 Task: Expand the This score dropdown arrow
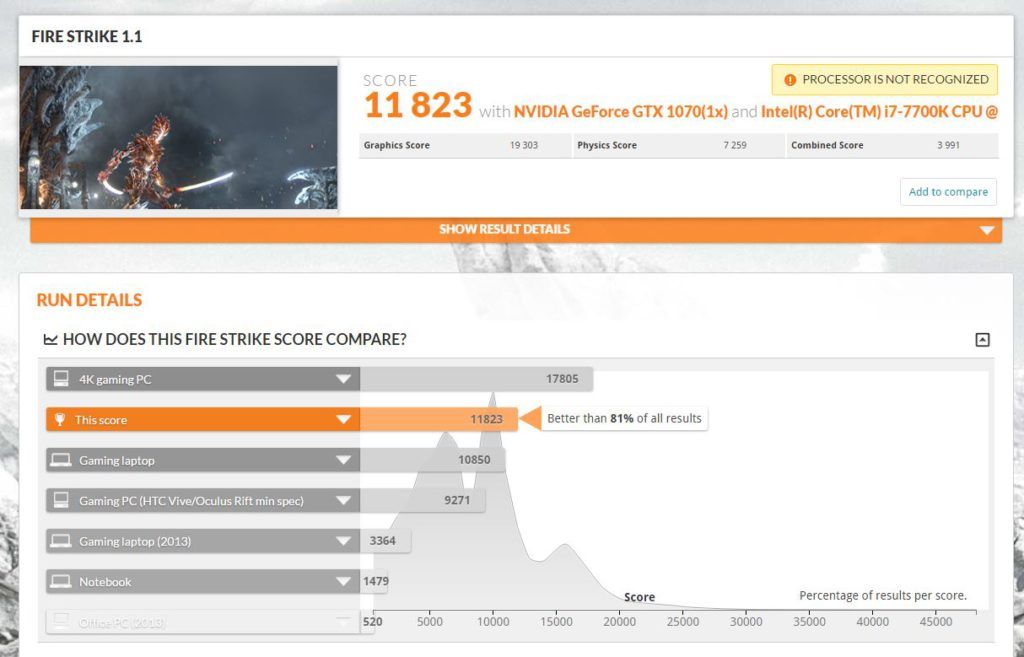click(344, 419)
